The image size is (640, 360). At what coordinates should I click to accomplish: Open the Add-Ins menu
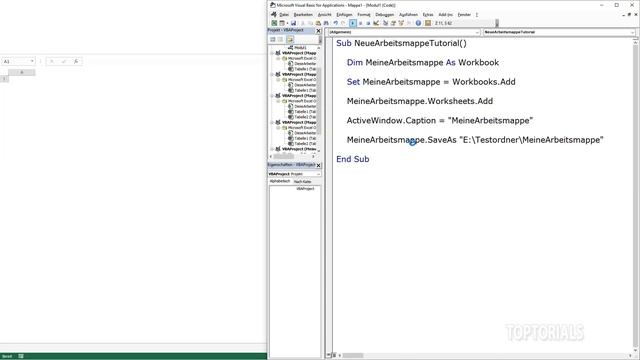tap(446, 15)
